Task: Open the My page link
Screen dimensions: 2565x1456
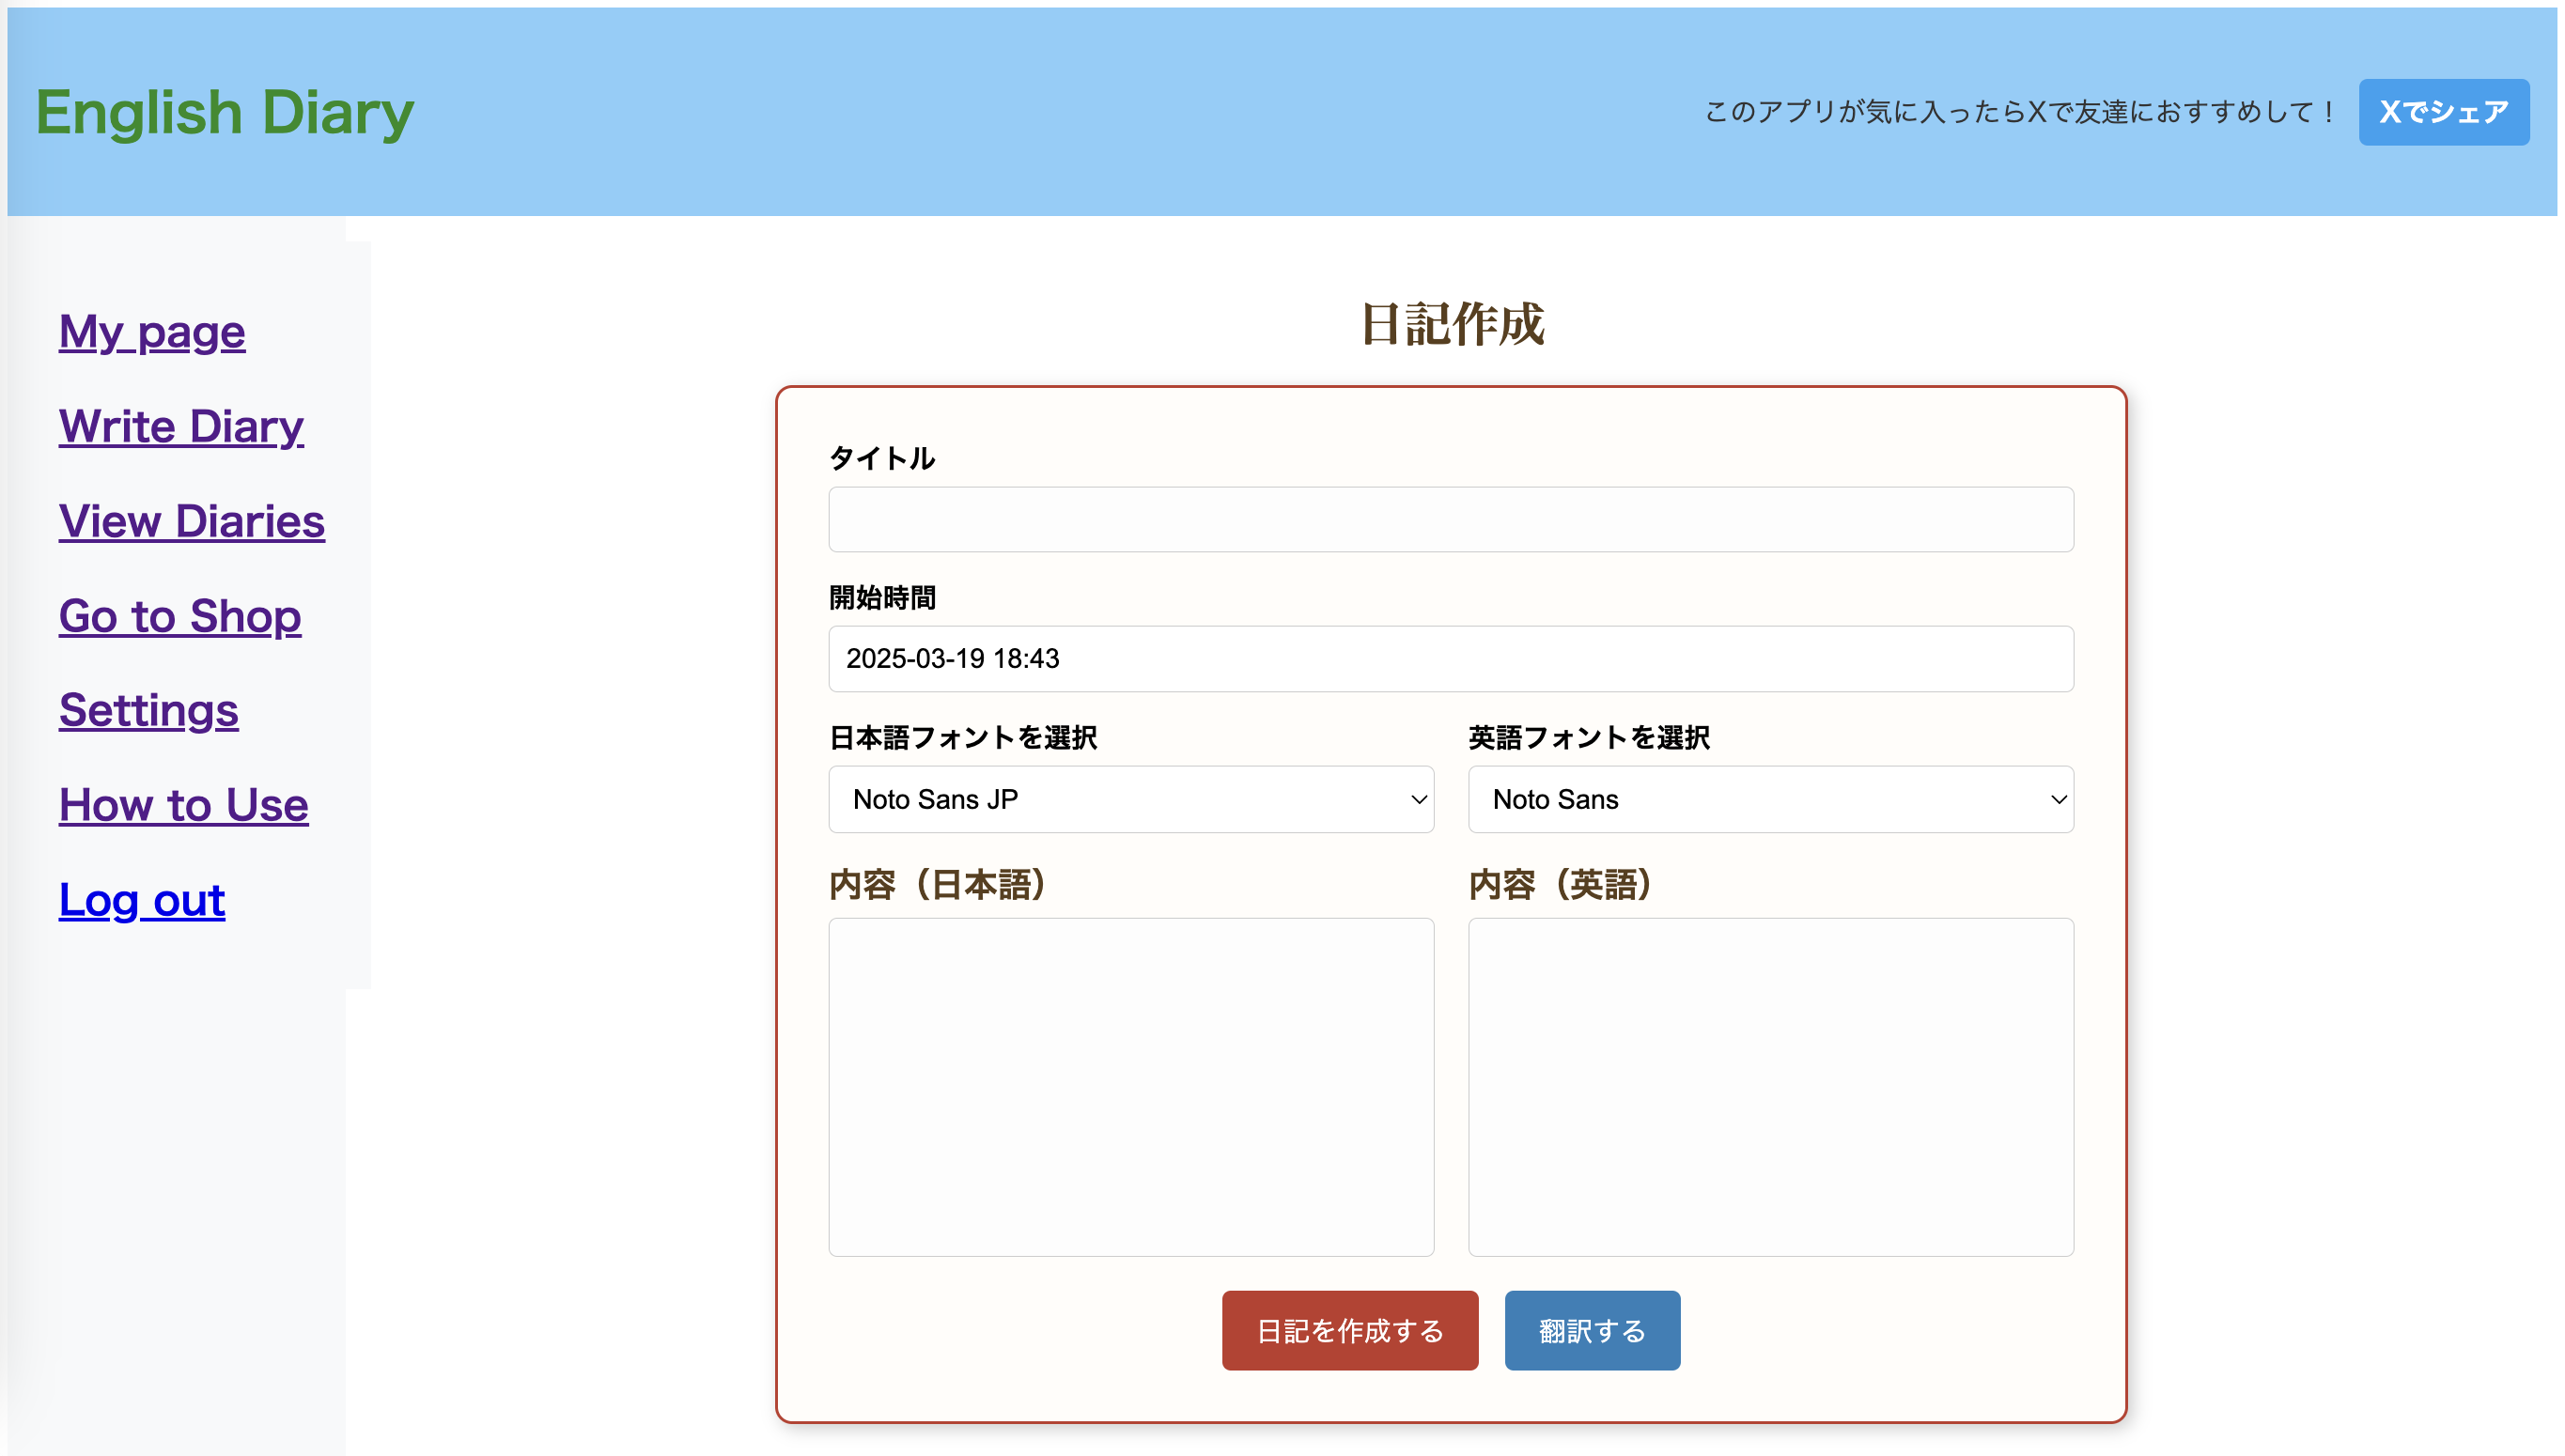Action: click(x=152, y=331)
